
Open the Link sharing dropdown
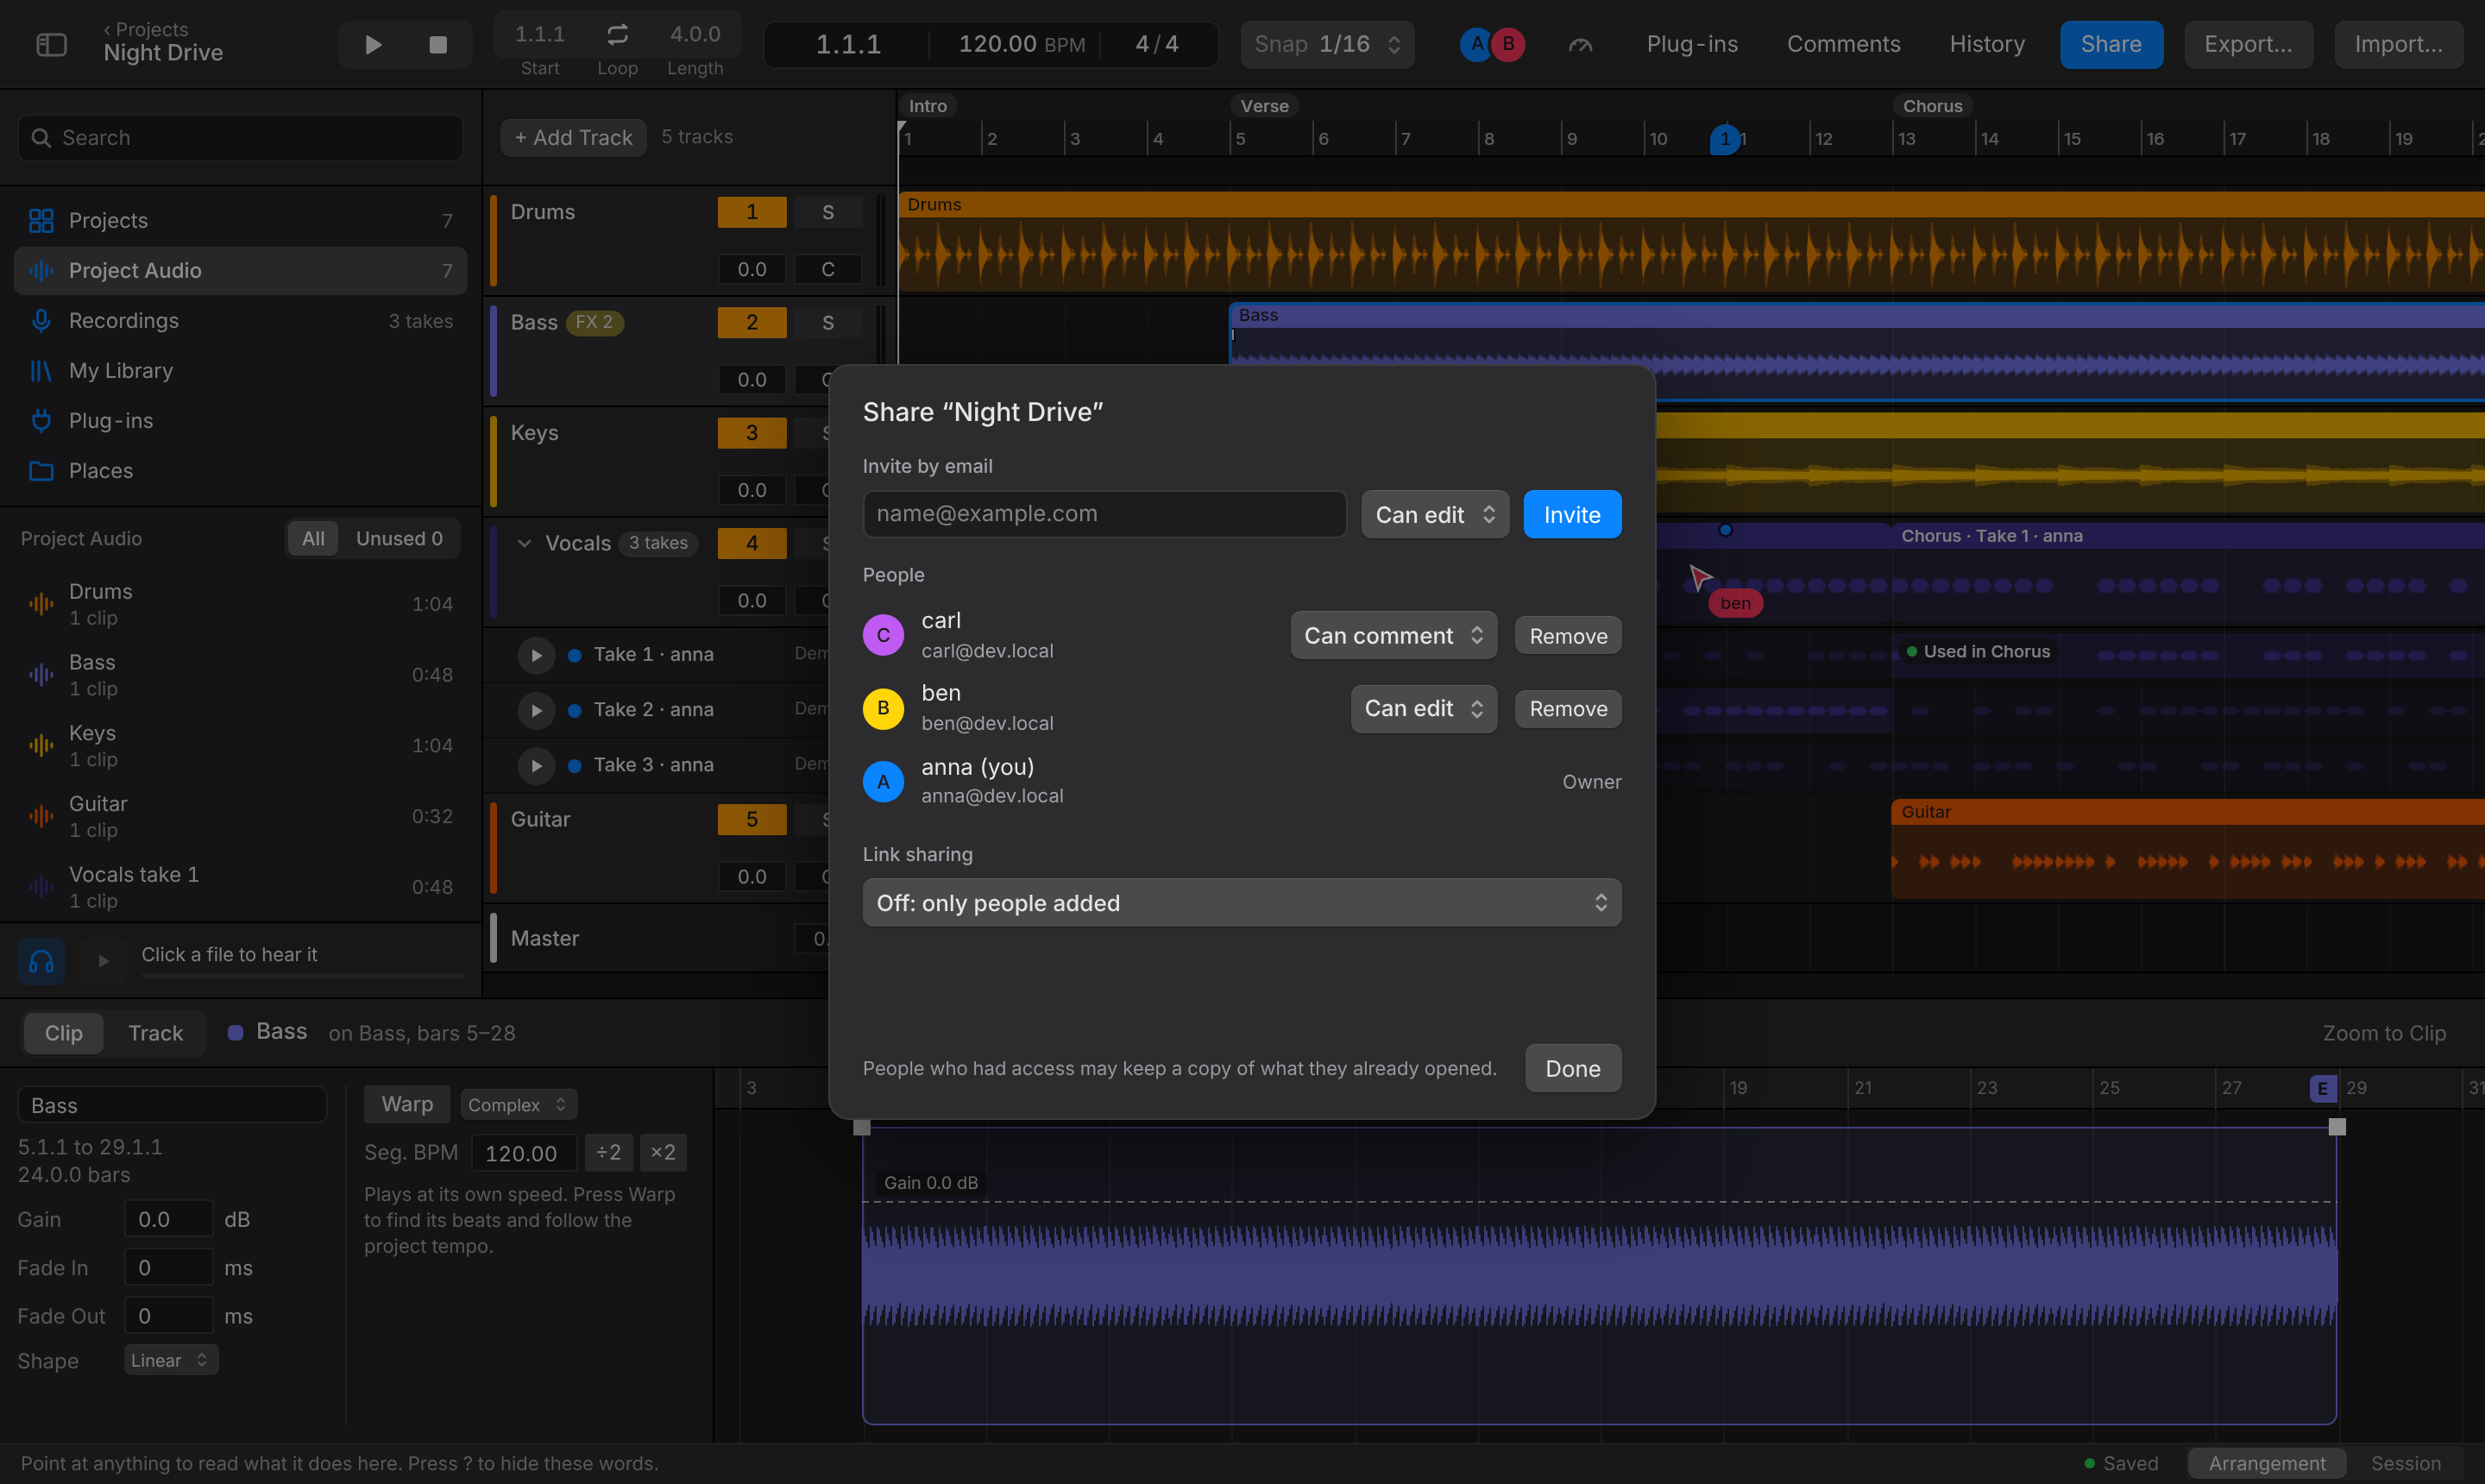click(x=1242, y=903)
